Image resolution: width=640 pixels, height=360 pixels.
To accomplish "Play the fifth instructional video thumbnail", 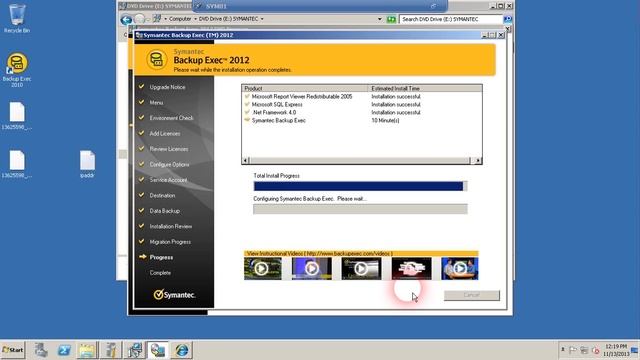I will pos(460,269).
